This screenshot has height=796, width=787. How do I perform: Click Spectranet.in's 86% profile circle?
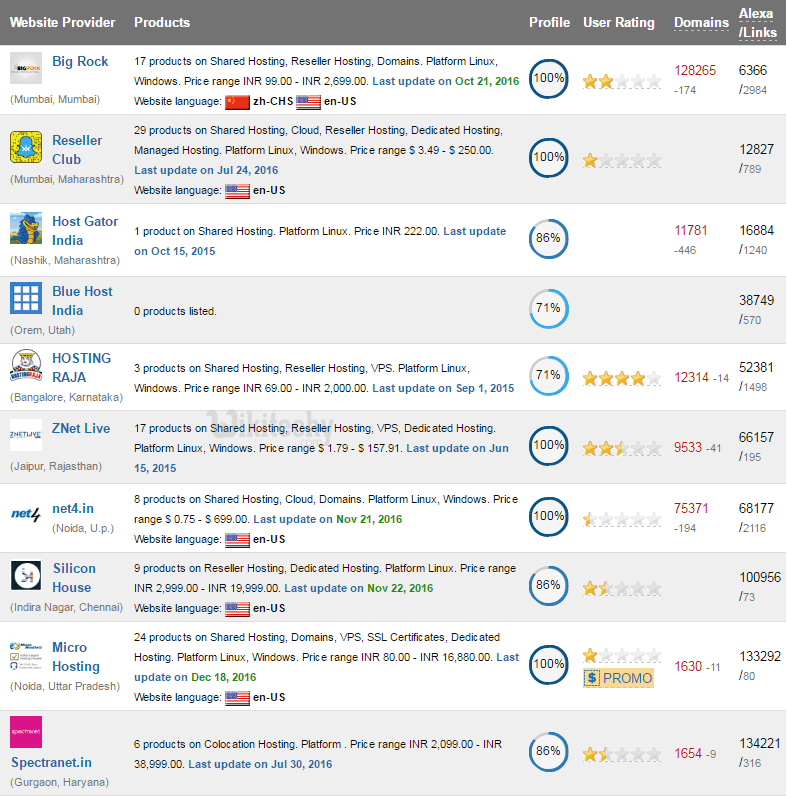[x=548, y=752]
